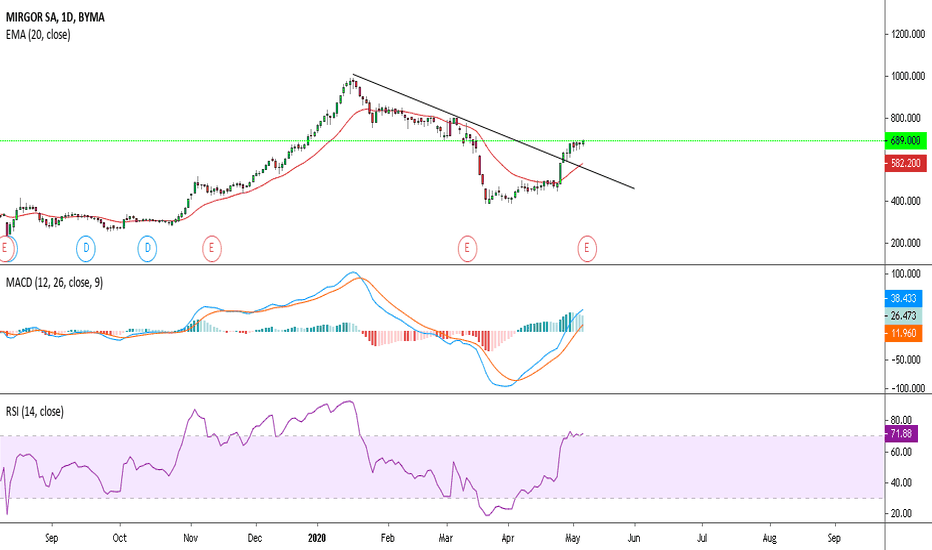
Task: Click the 40.00 RSI axis label
Action: pyautogui.click(x=901, y=483)
